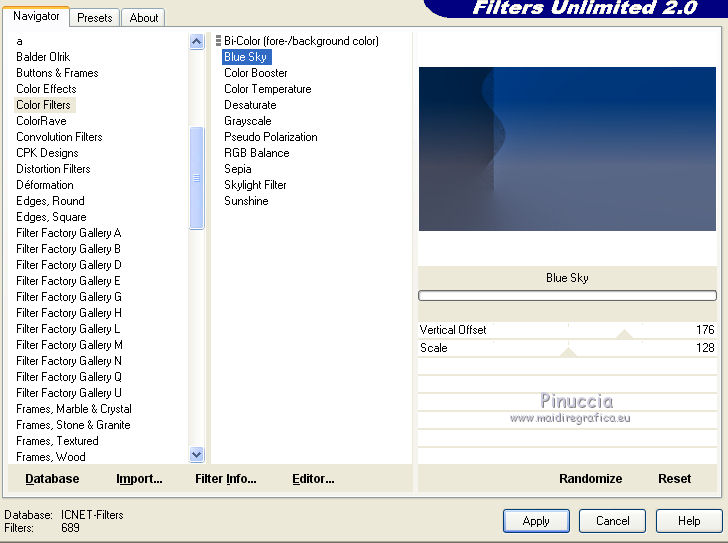Viewport: 728px width, 543px height.
Task: Select the Frames, Textured category
Action: click(x=58, y=441)
